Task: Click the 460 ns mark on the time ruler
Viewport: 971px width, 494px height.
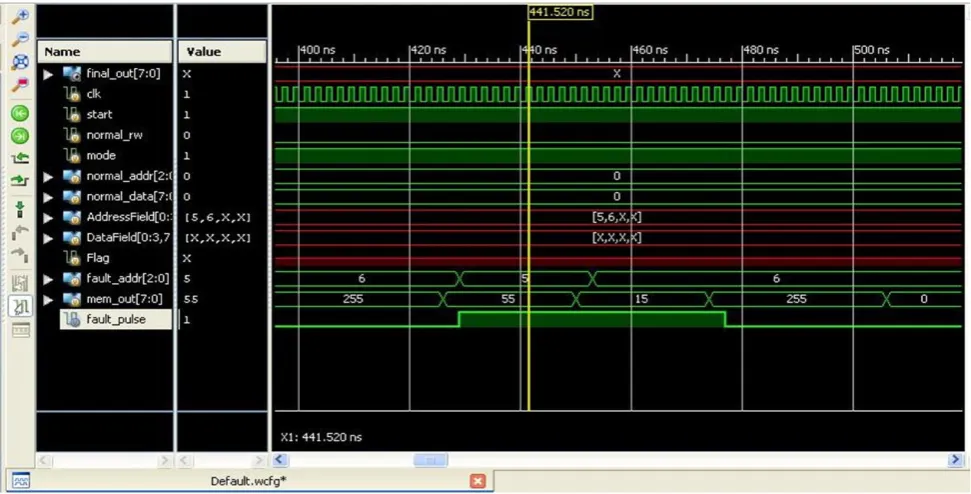Action: coord(650,50)
